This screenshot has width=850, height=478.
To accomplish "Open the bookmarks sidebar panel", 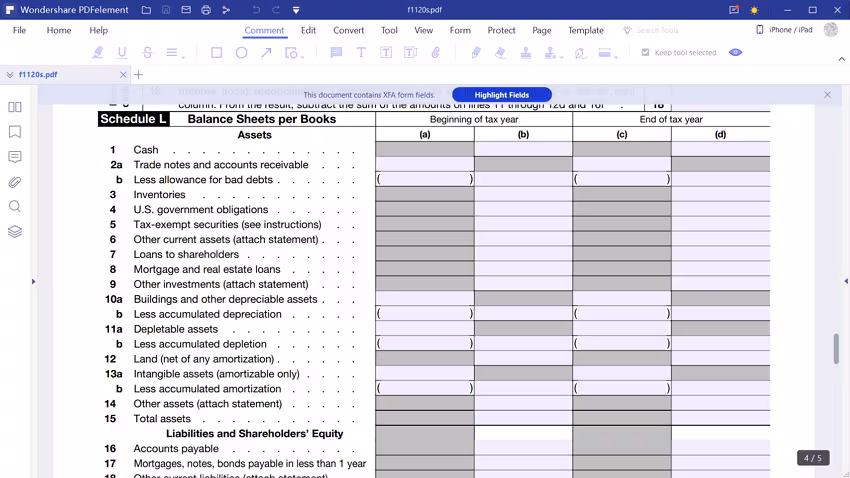I will click(15, 132).
